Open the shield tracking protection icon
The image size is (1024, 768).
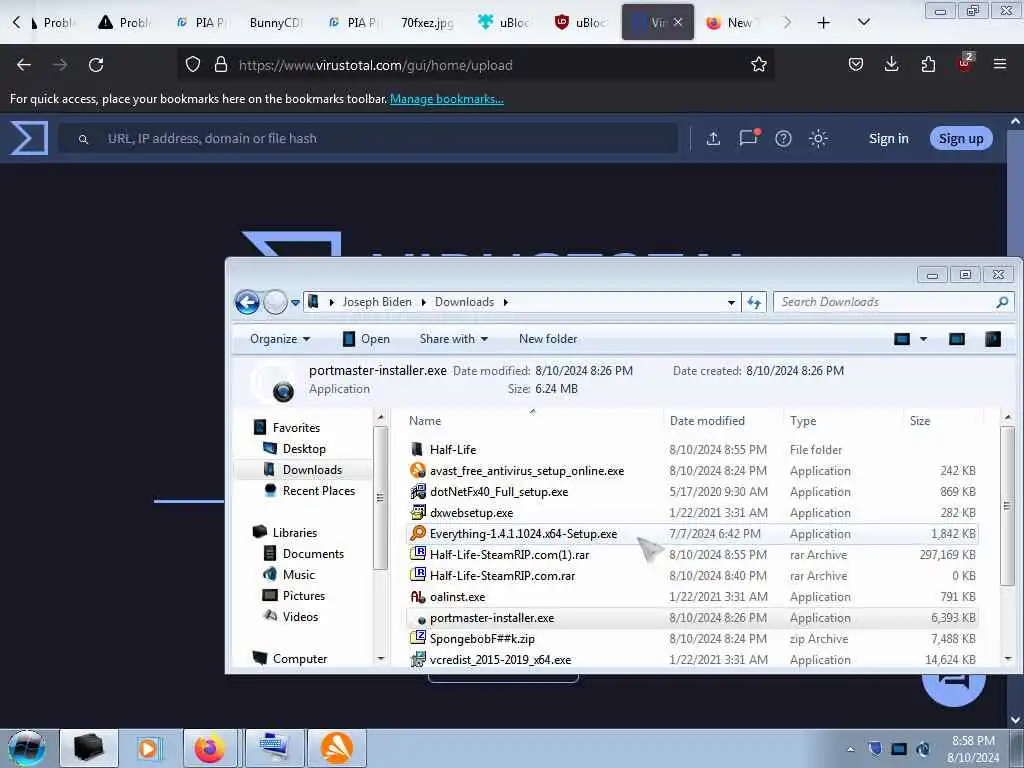(193, 64)
